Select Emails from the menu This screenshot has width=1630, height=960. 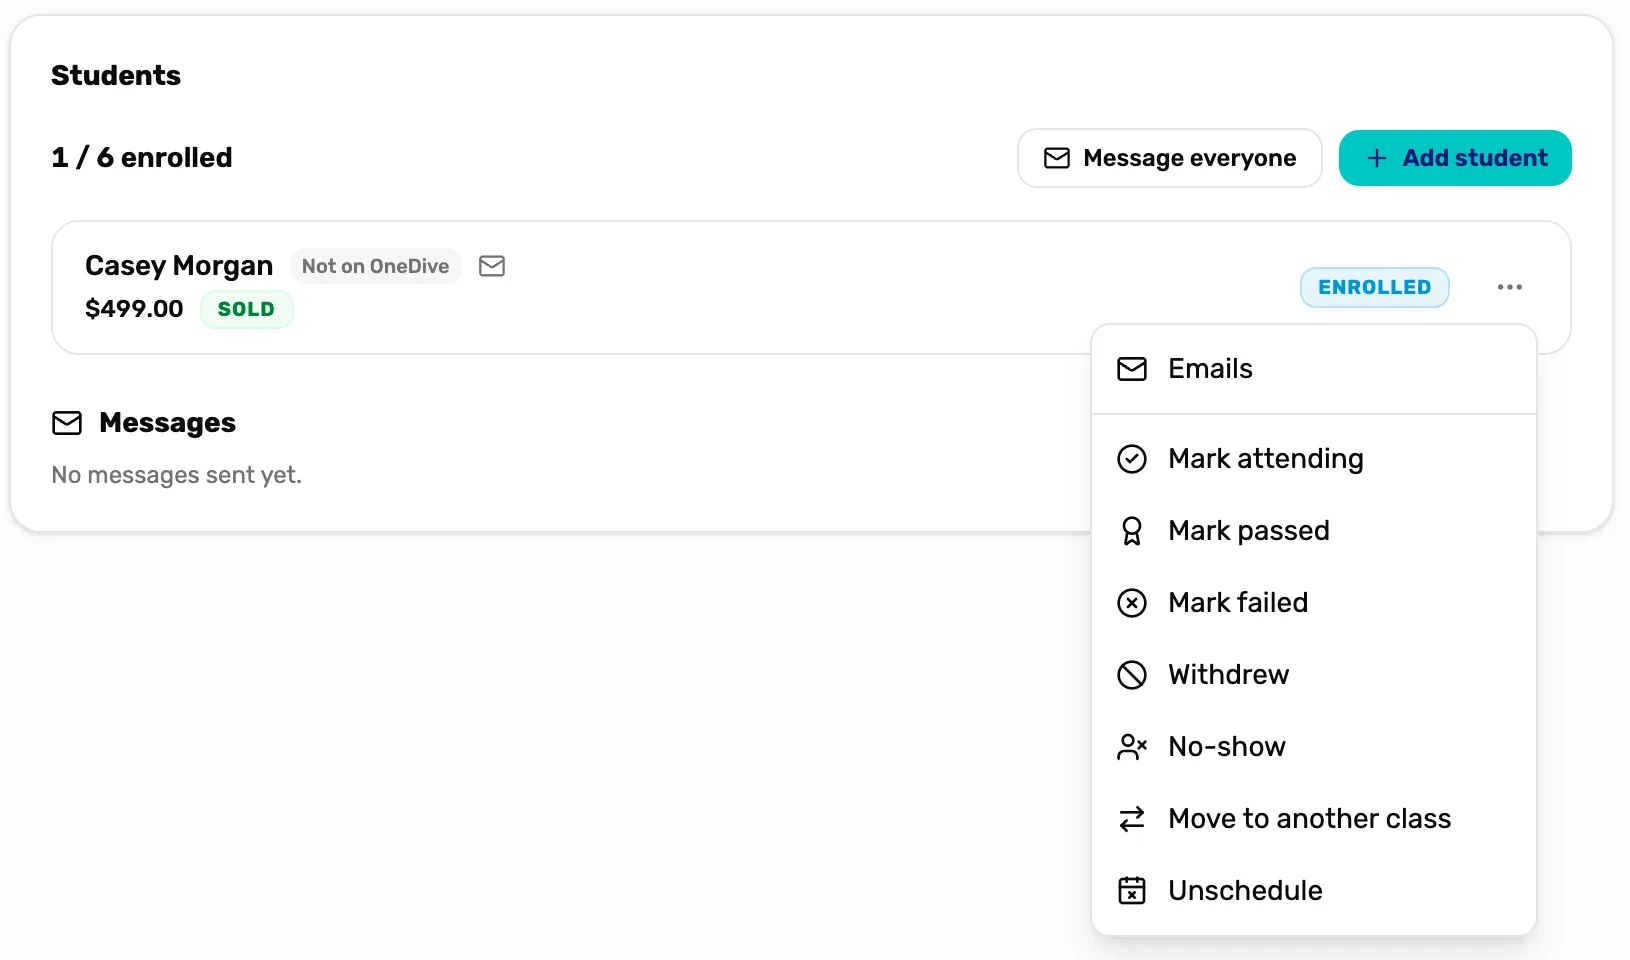point(1313,369)
